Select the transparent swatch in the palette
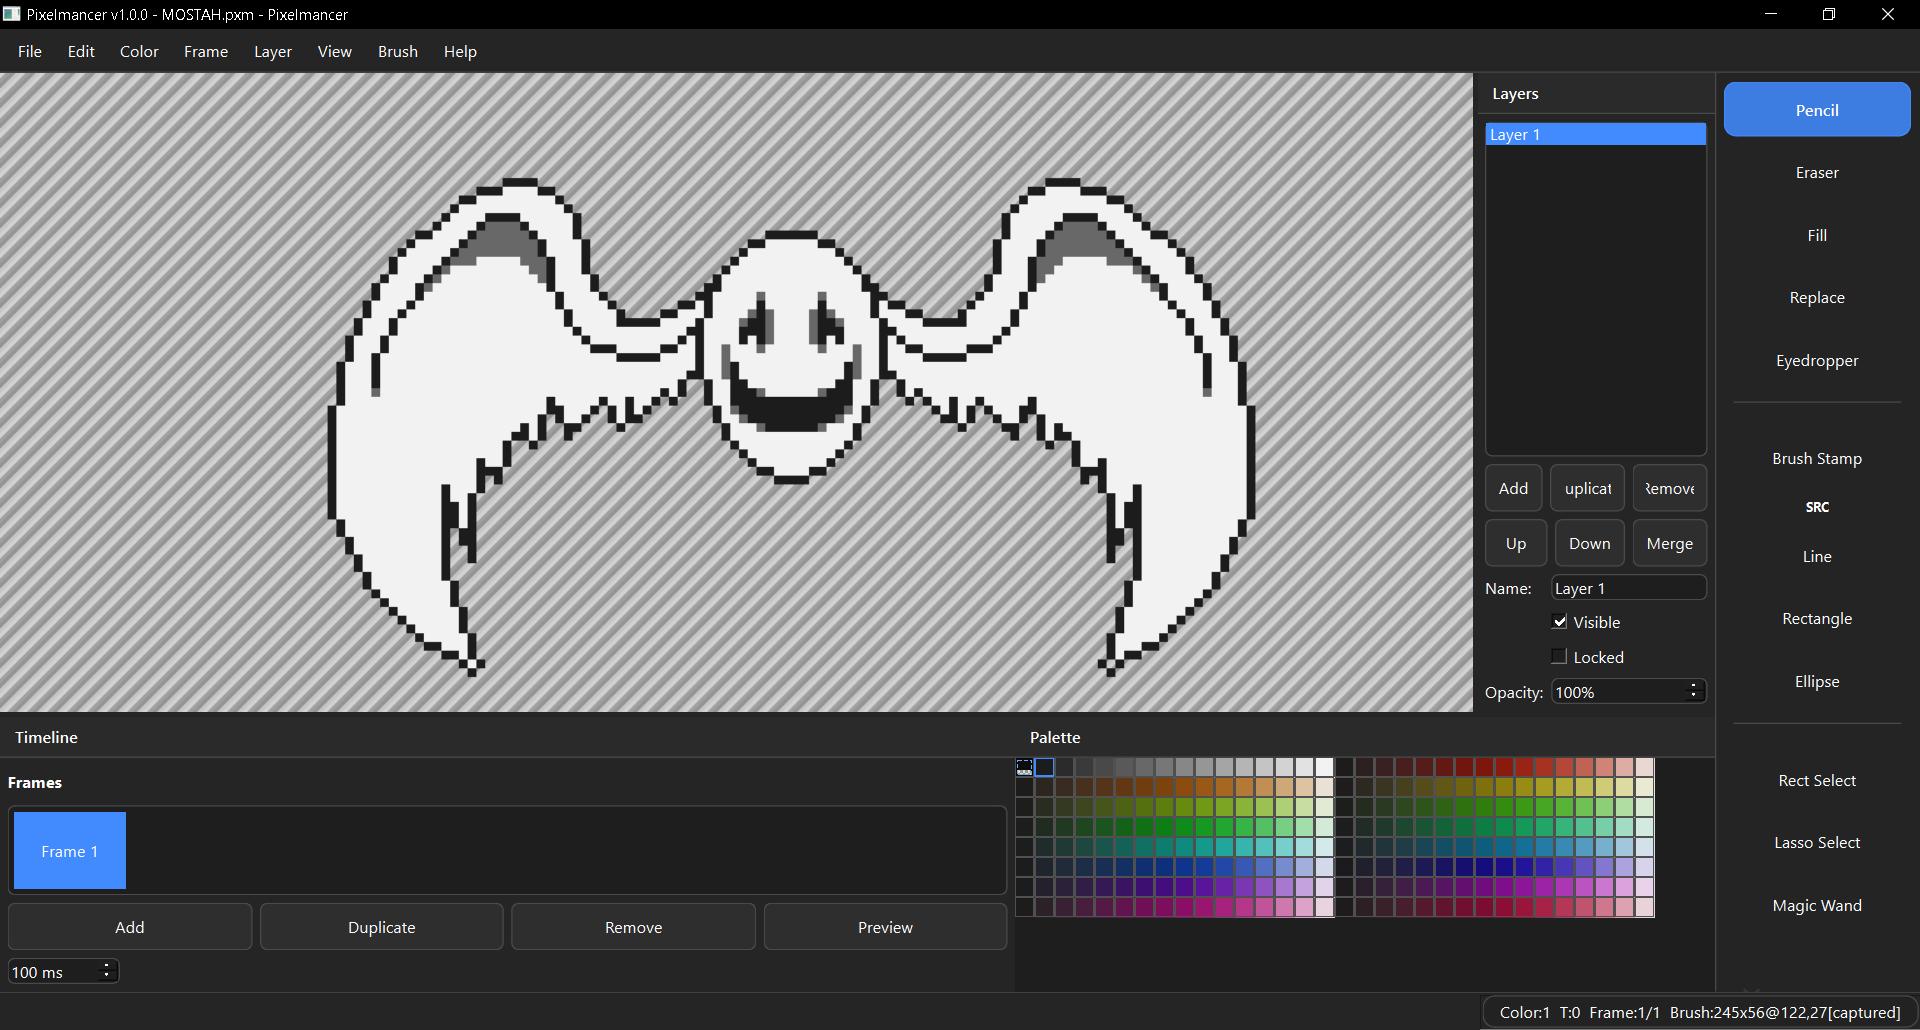This screenshot has width=1920, height=1030. click(1024, 767)
